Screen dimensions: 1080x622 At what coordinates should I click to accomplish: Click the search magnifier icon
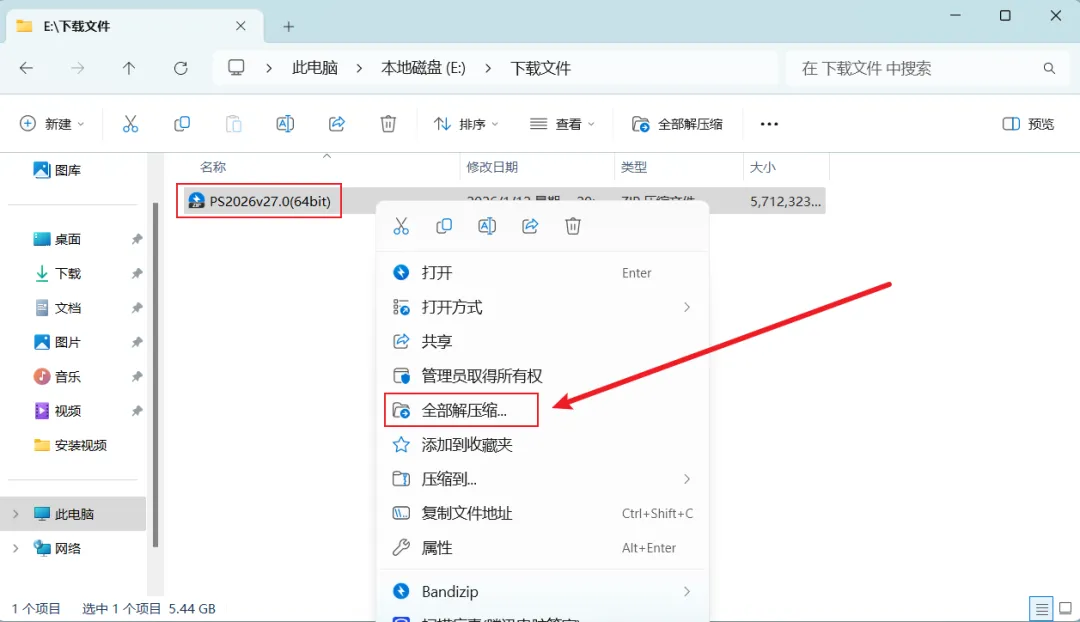coord(1049,68)
